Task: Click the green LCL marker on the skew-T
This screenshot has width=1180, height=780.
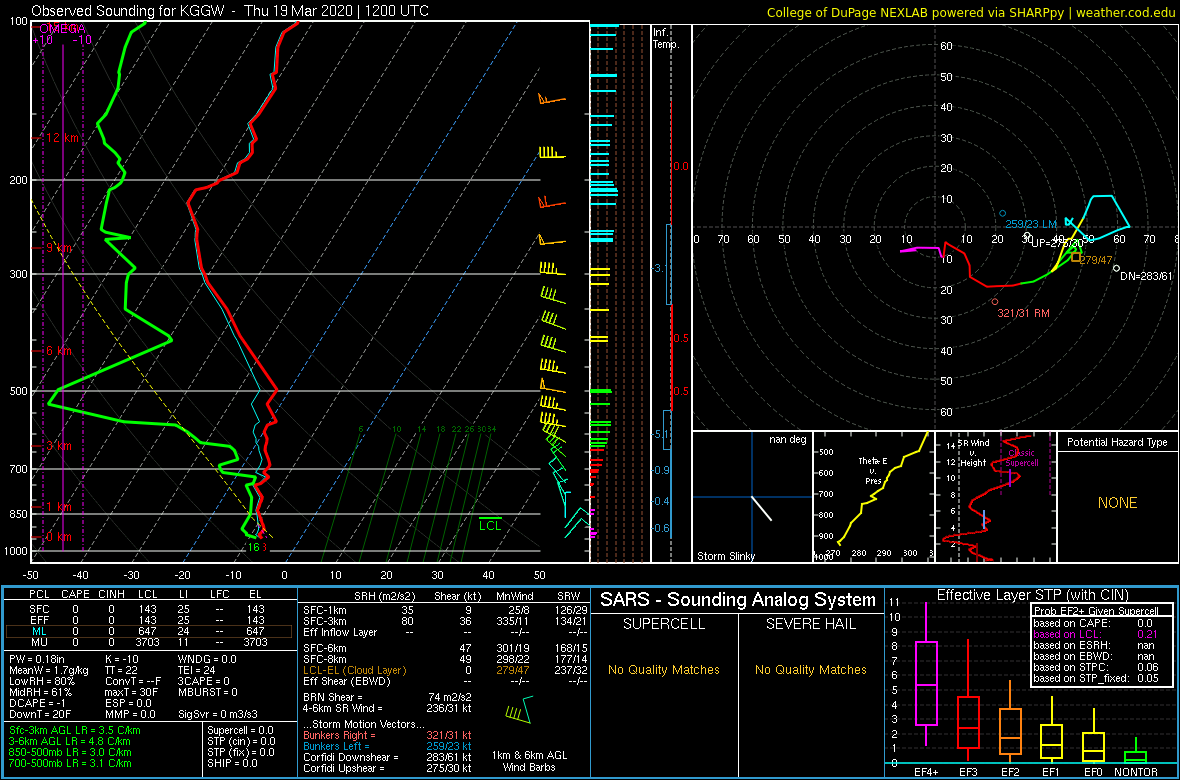Action: [x=490, y=524]
